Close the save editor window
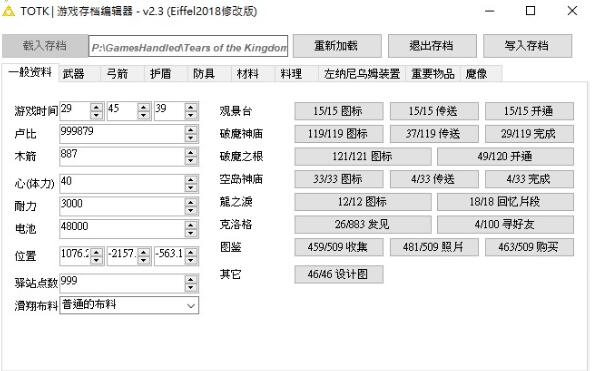592x371 pixels. point(572,11)
